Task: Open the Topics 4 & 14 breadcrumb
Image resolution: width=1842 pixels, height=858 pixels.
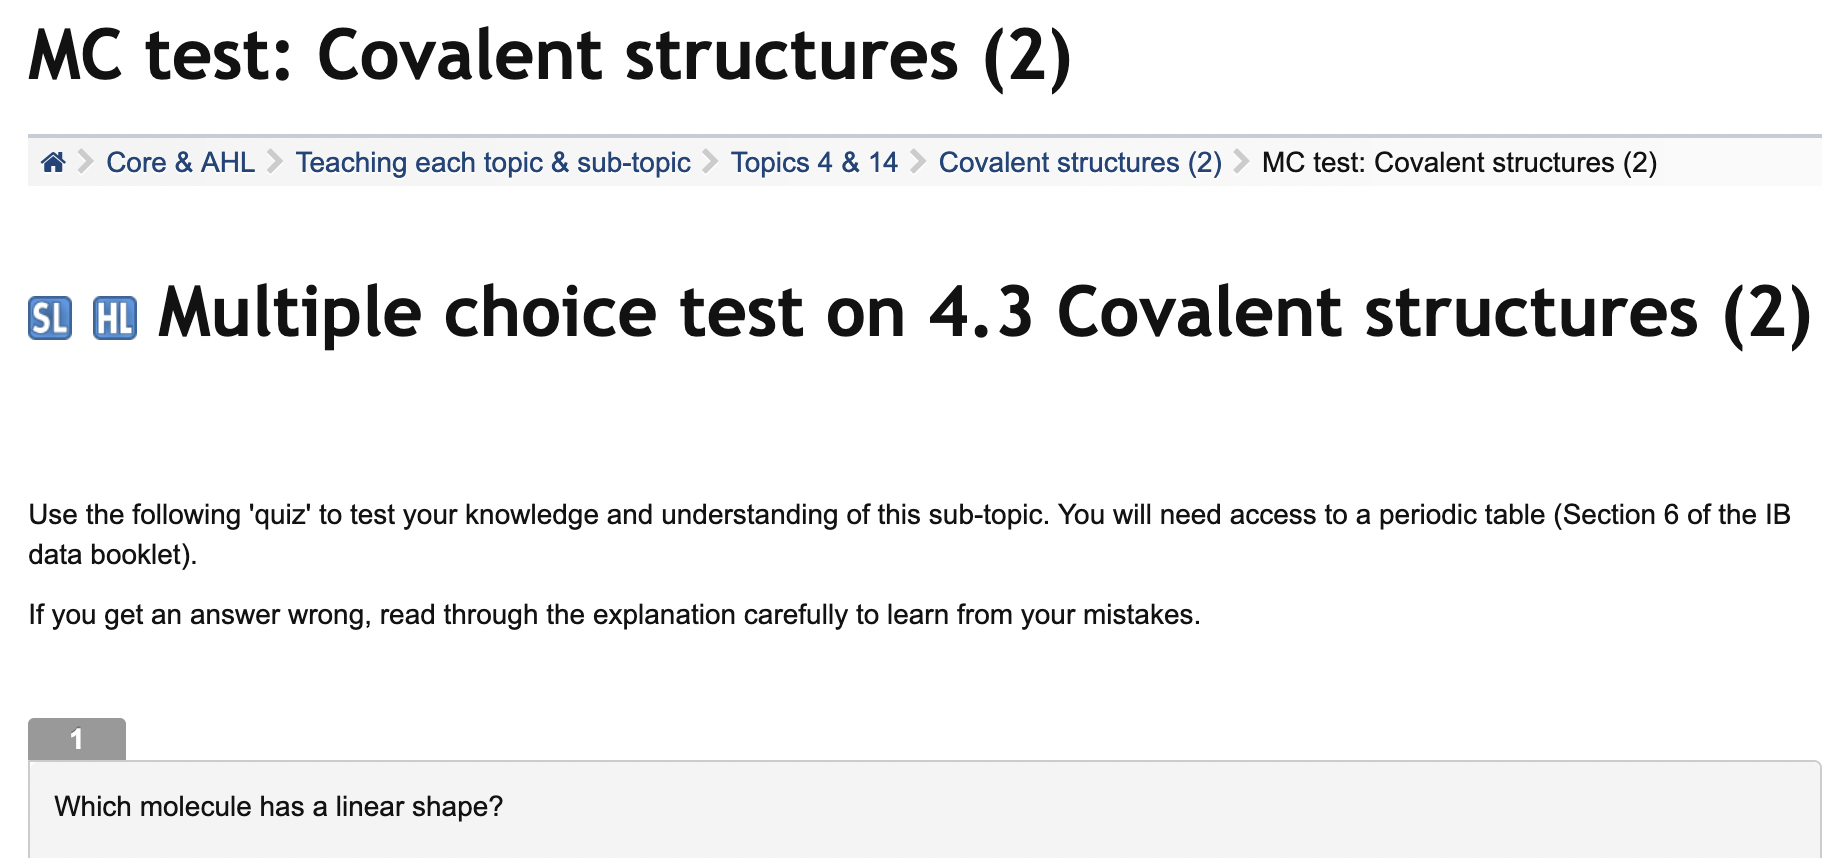Action: [814, 162]
